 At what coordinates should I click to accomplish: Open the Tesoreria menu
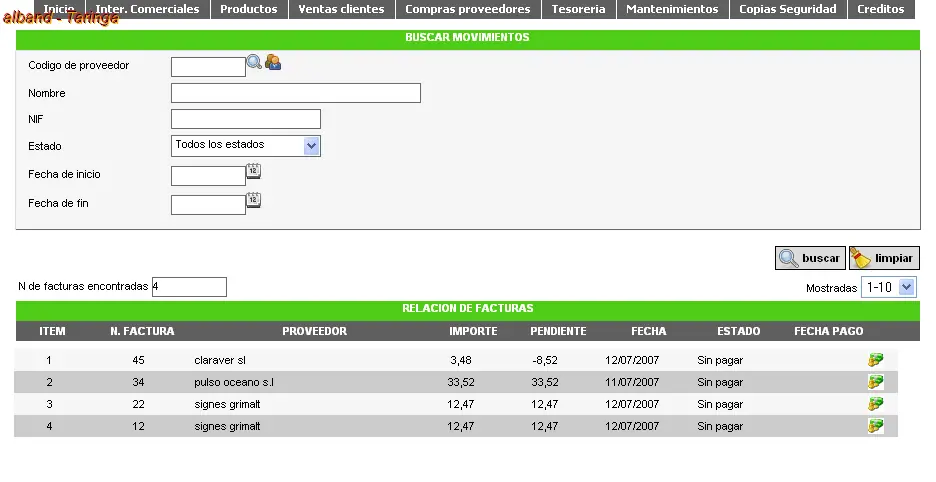coord(578,9)
